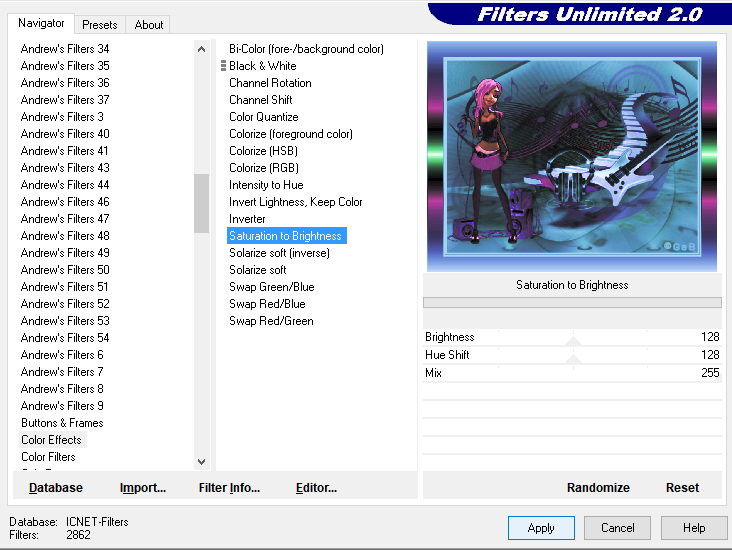Select Andrew's Filters 44 category

(x=65, y=185)
